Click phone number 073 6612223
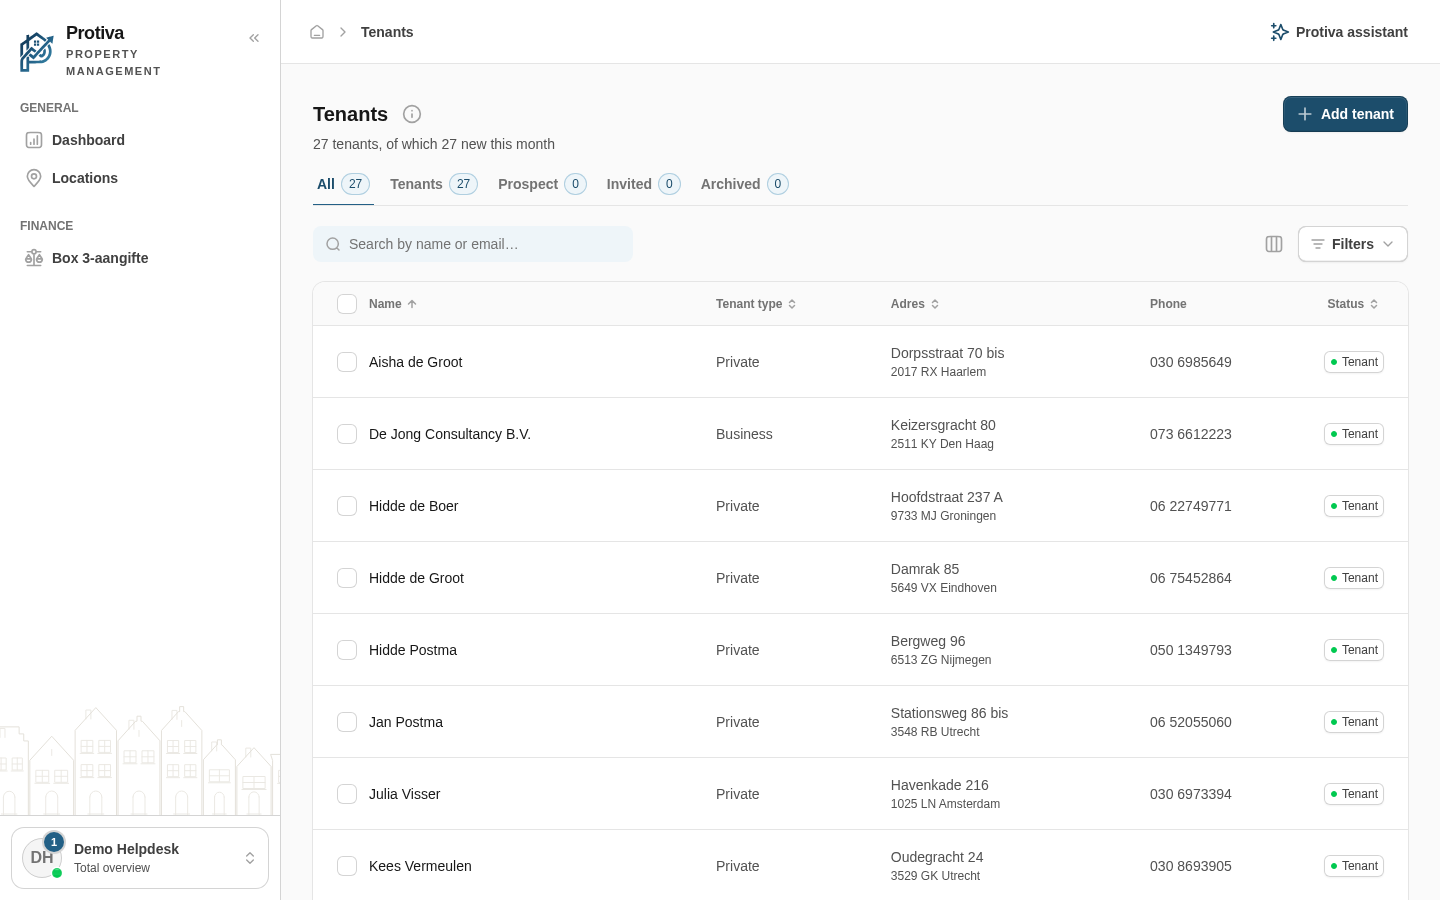 click(x=1191, y=434)
